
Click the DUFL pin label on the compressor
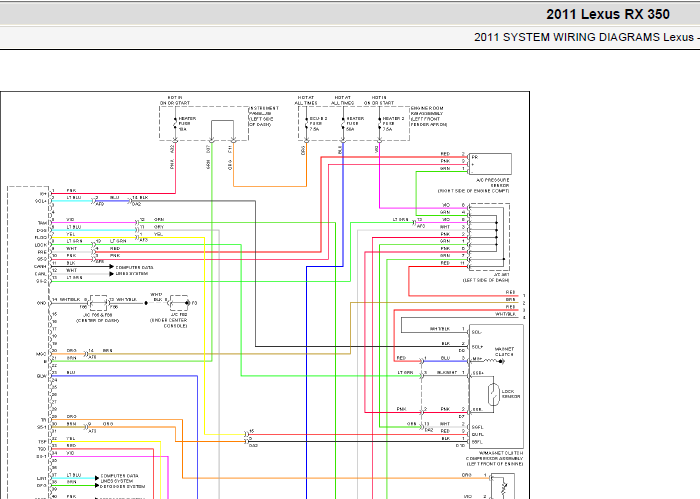tap(477, 434)
